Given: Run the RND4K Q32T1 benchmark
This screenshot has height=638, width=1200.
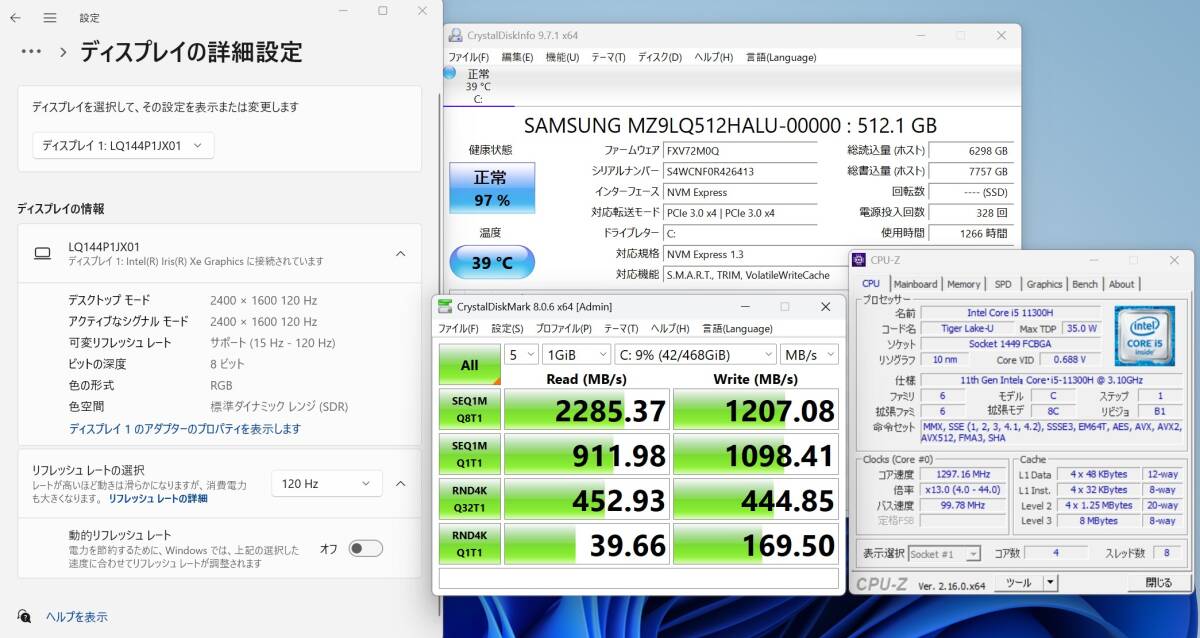Looking at the screenshot, I should pyautogui.click(x=469, y=500).
